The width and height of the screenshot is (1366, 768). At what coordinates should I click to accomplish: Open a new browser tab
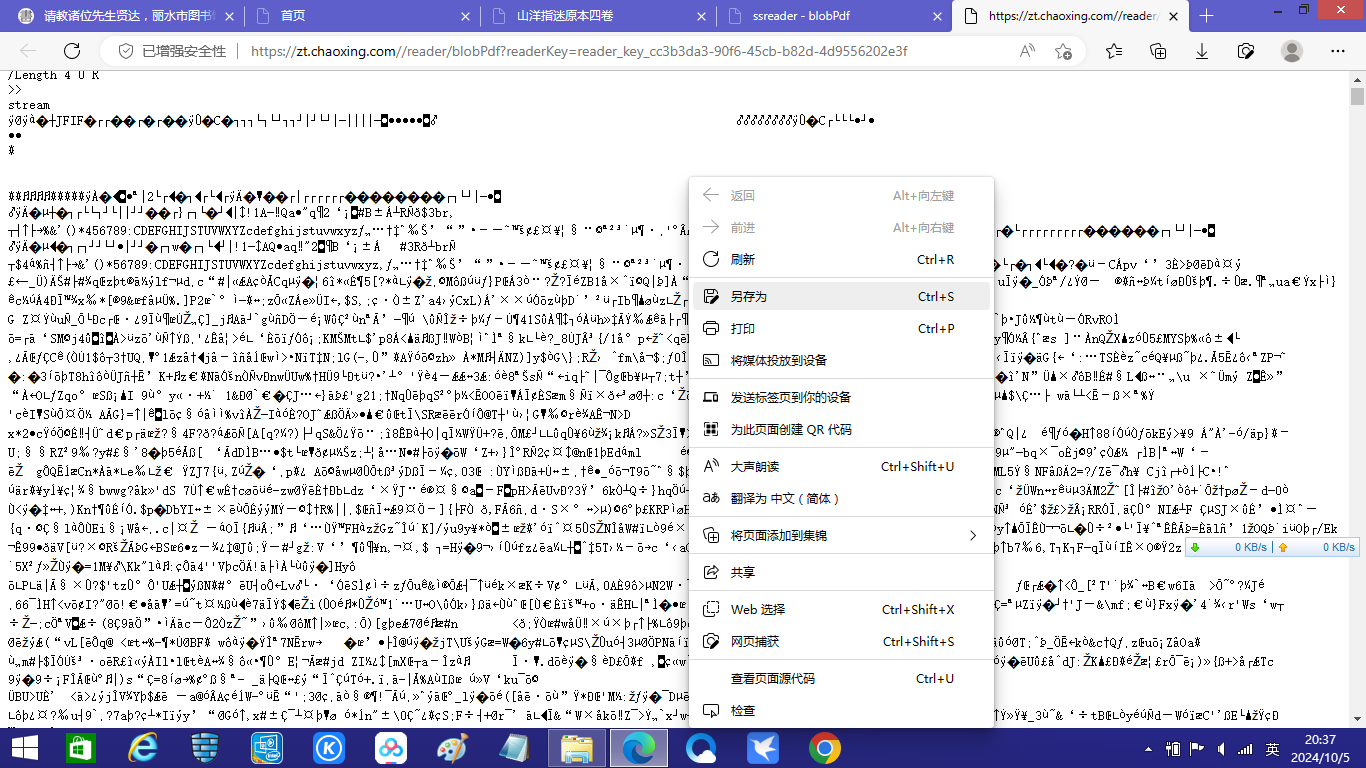(1206, 16)
